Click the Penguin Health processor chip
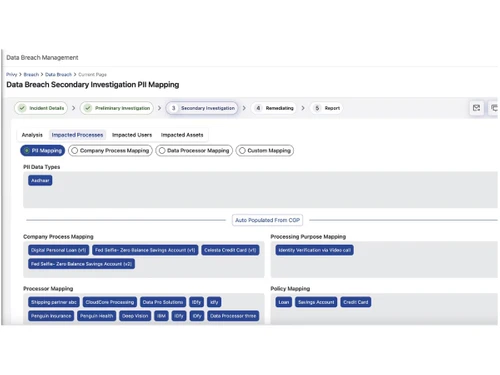 click(97, 316)
